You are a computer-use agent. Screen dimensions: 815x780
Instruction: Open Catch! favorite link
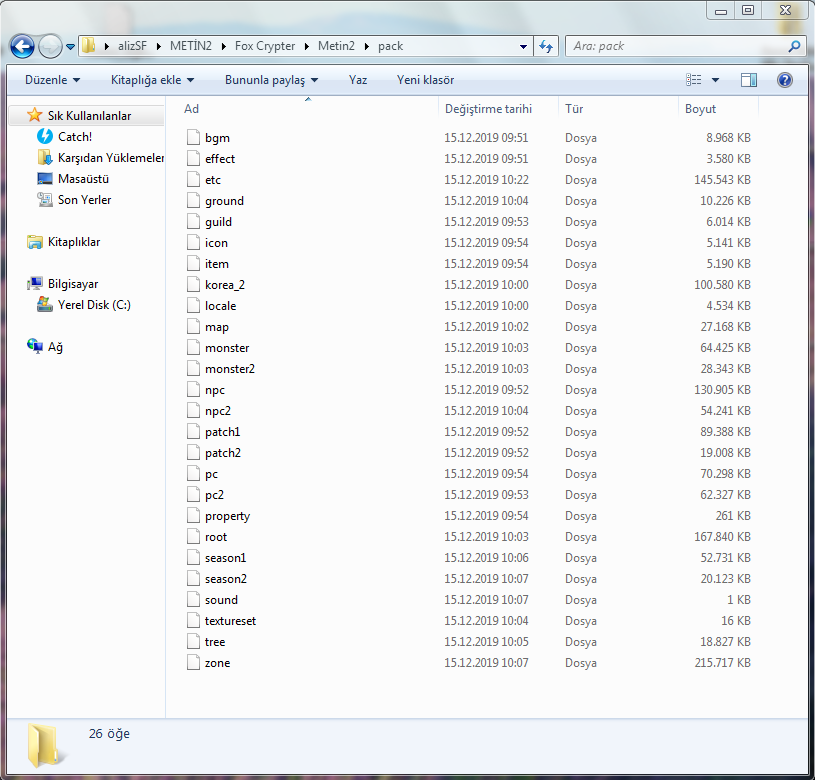click(x=75, y=137)
